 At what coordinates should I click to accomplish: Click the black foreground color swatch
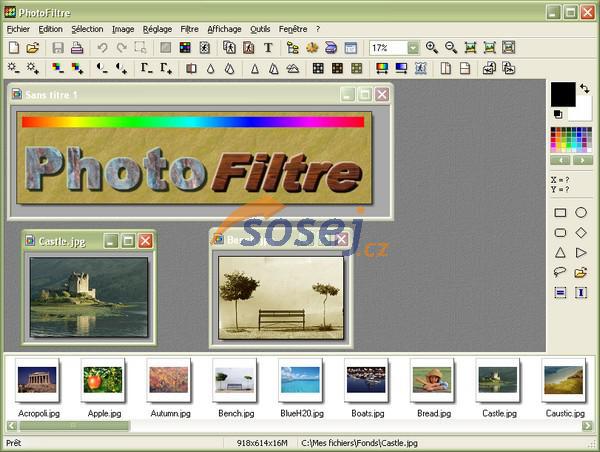tap(562, 93)
